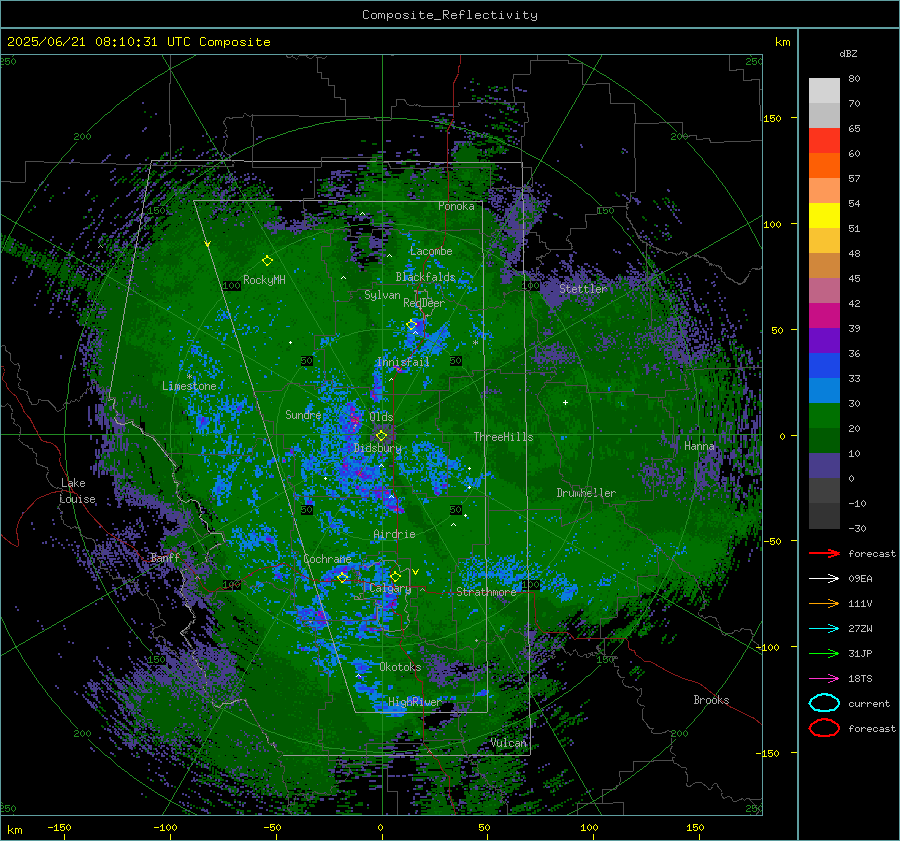Click the Didsbury town label
This screenshot has width=900, height=841.
tap(378, 448)
